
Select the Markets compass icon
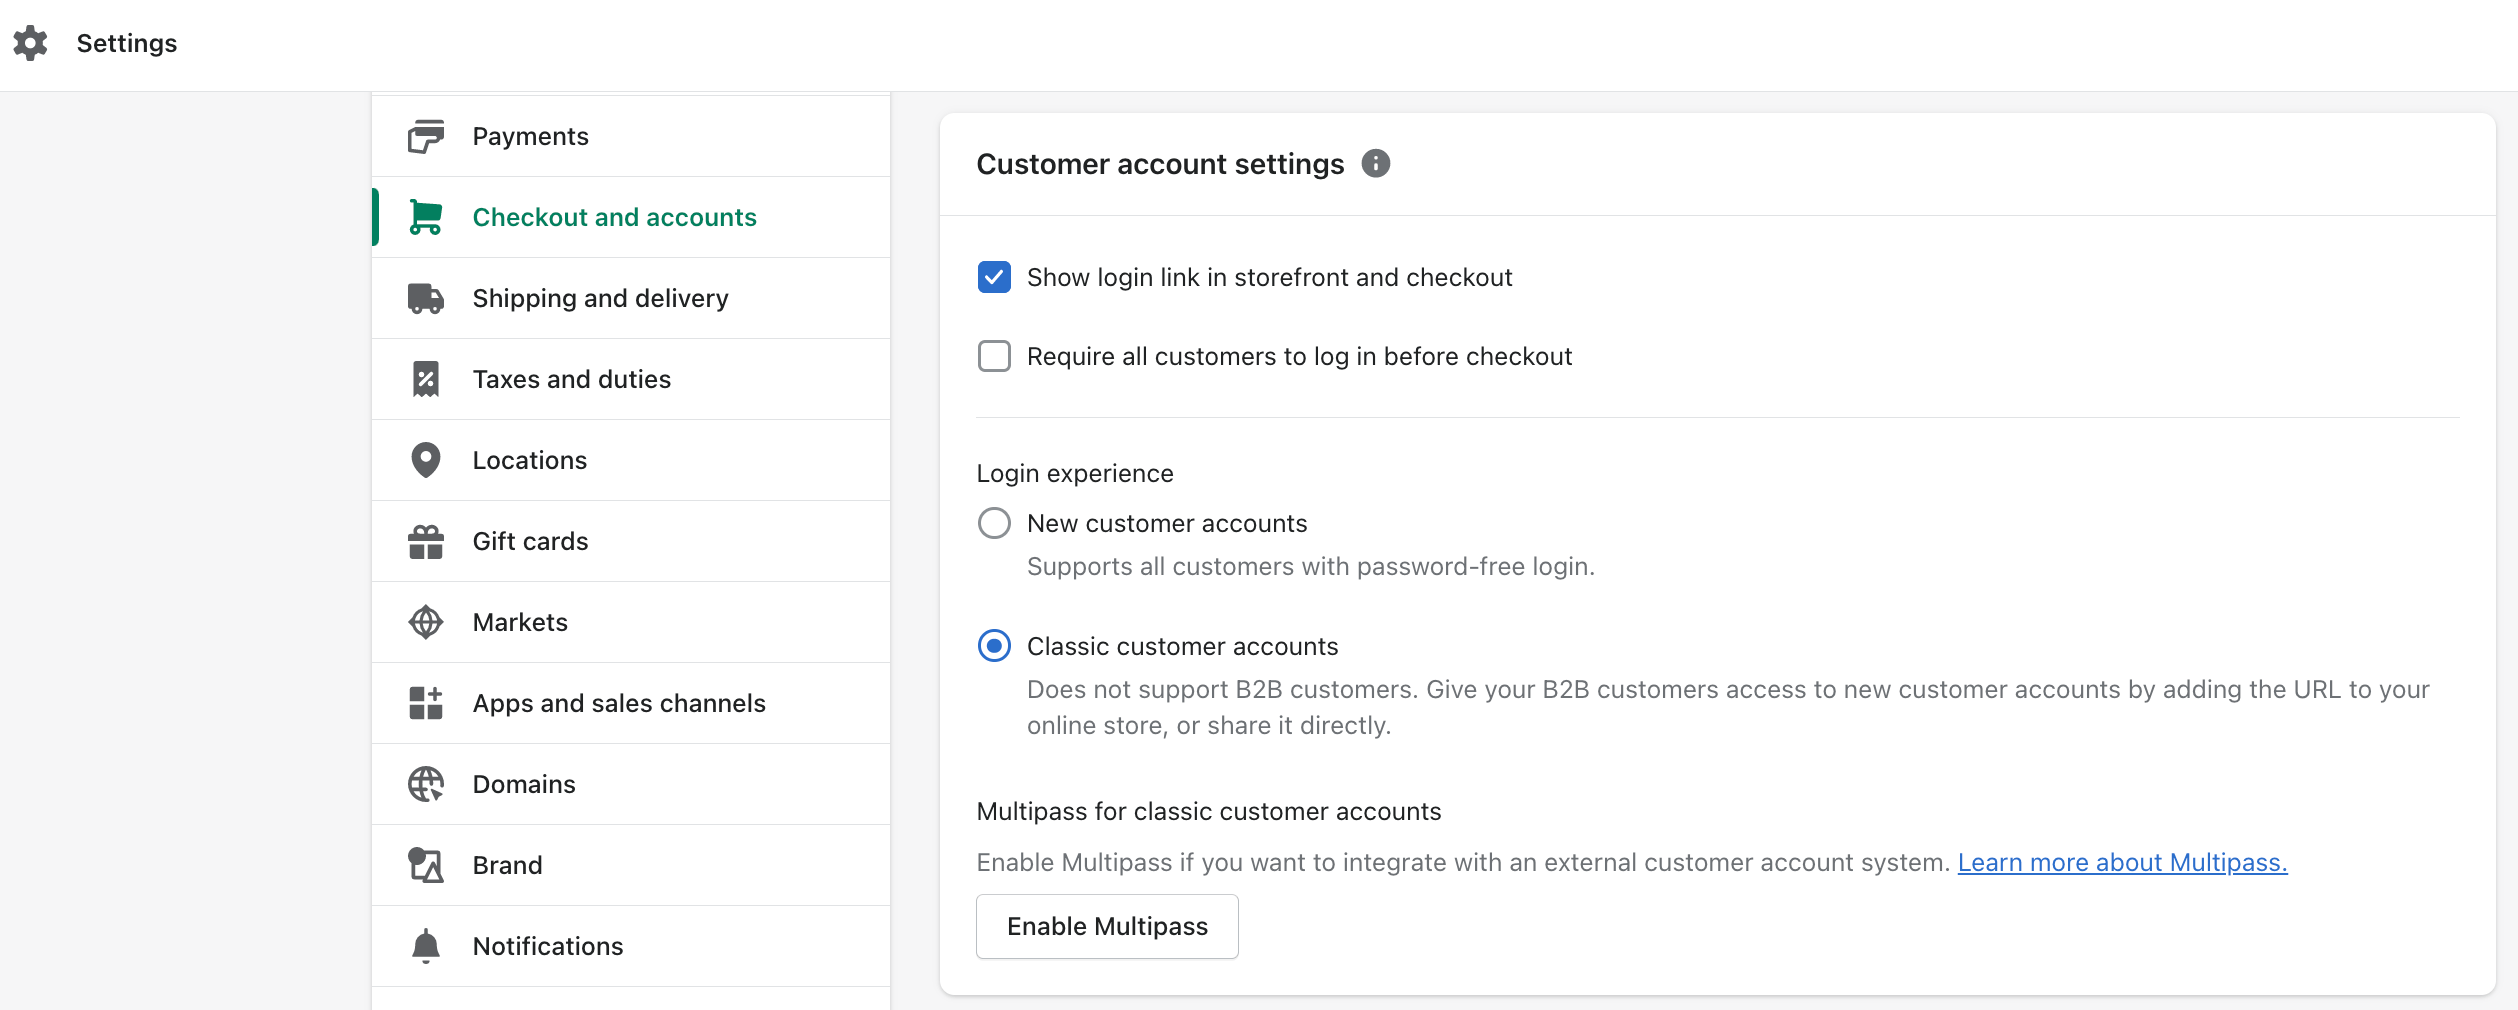click(426, 622)
